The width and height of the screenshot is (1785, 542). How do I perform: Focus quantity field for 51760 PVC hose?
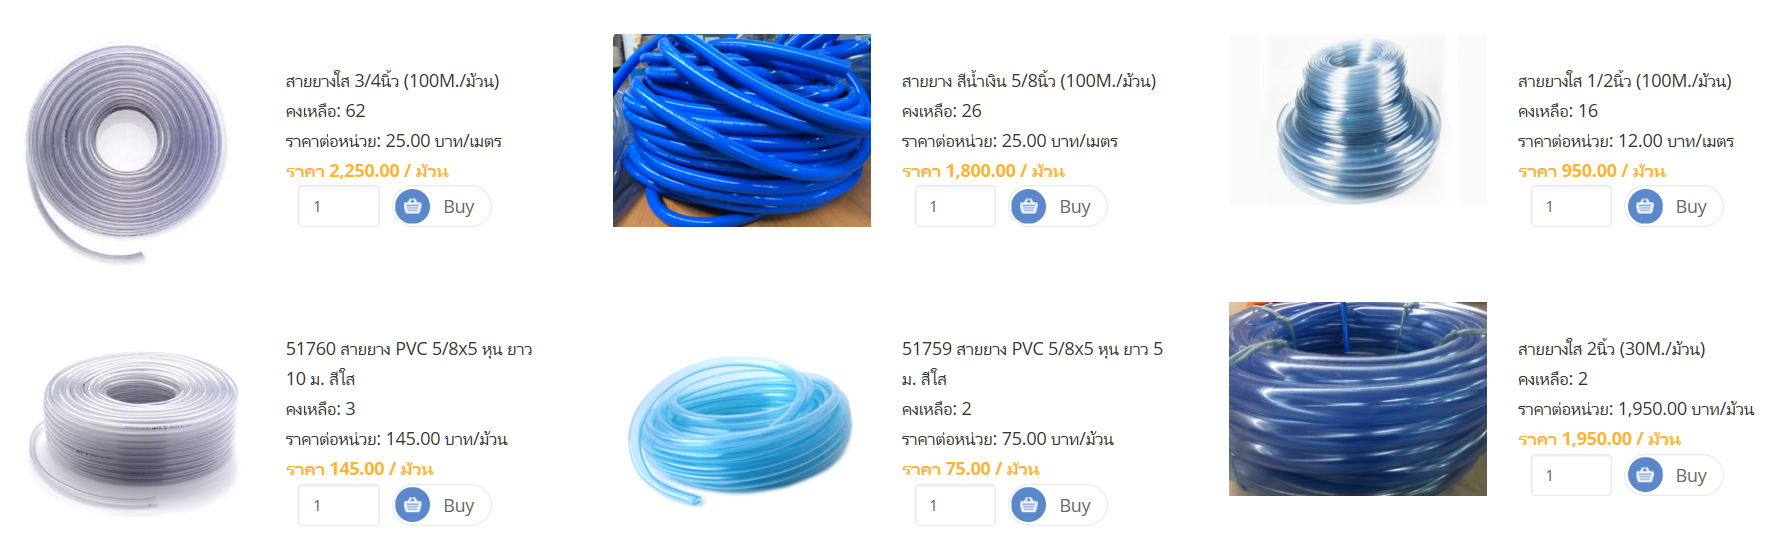click(339, 505)
